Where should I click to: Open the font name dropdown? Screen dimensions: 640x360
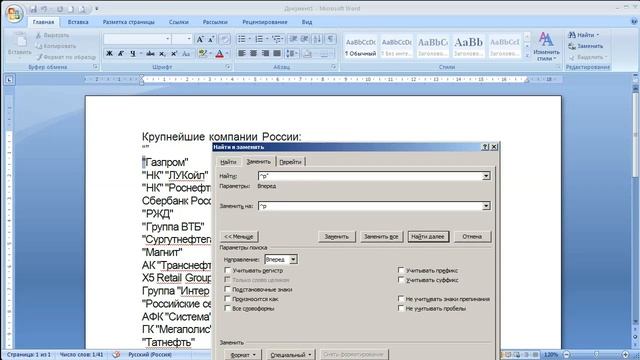[167, 39]
